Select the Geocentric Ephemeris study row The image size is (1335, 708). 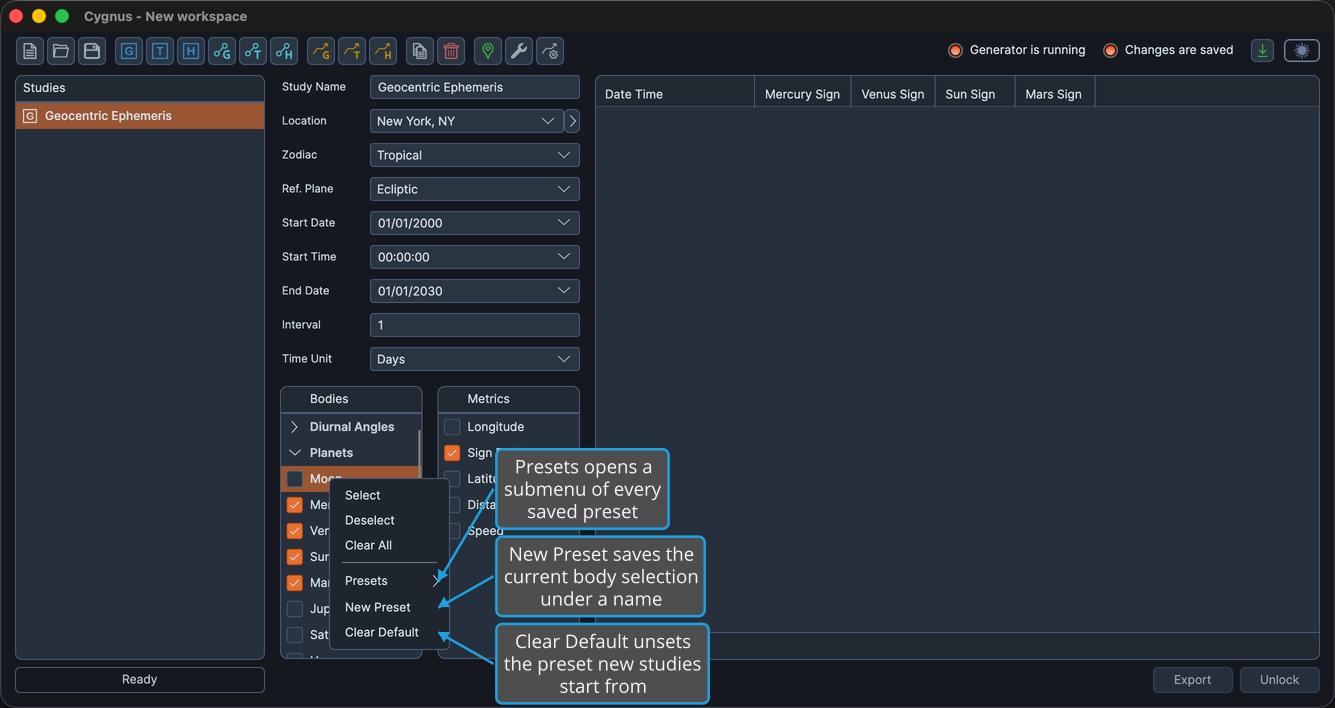[140, 116]
